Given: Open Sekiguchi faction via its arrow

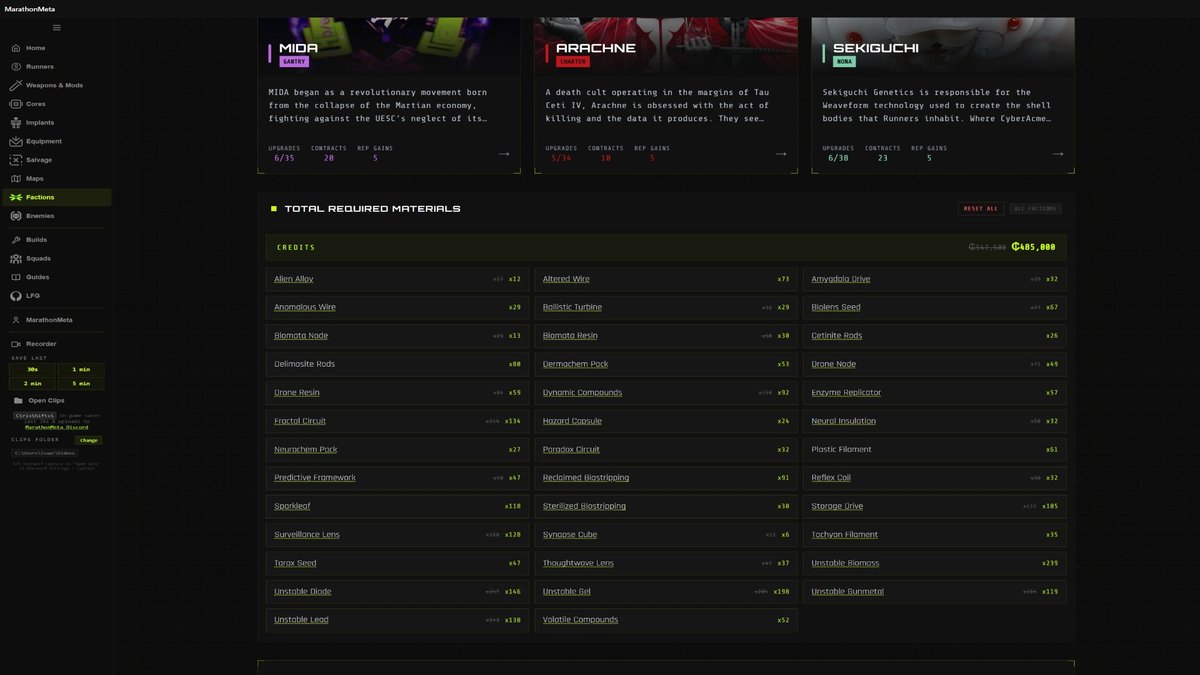Looking at the screenshot, I should 1057,154.
